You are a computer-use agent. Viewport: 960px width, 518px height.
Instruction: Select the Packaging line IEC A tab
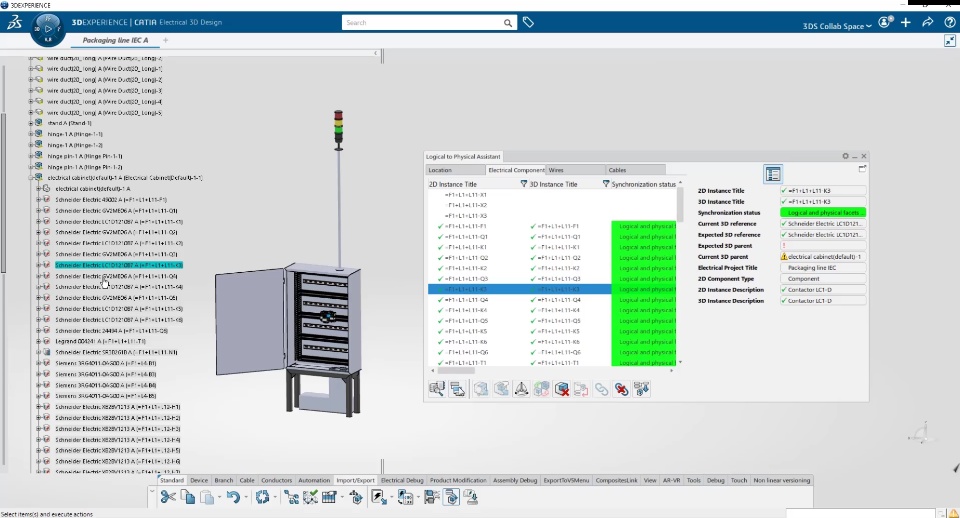[115, 40]
